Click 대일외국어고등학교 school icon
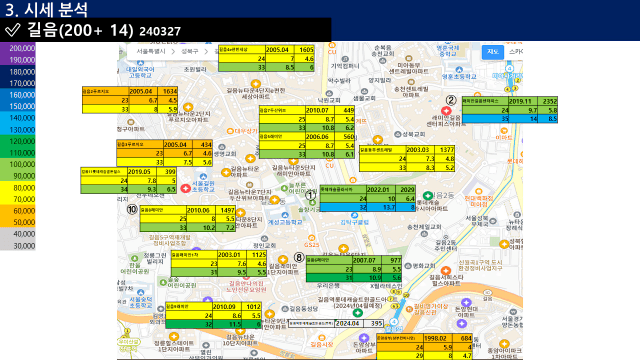Screen dimensions: 640x360 [140, 63]
